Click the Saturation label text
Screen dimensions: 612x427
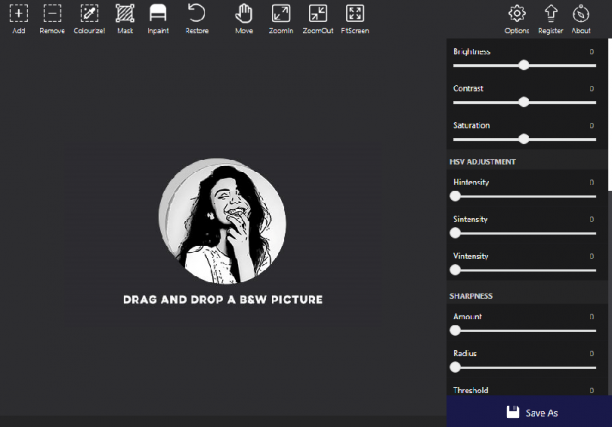coord(471,125)
